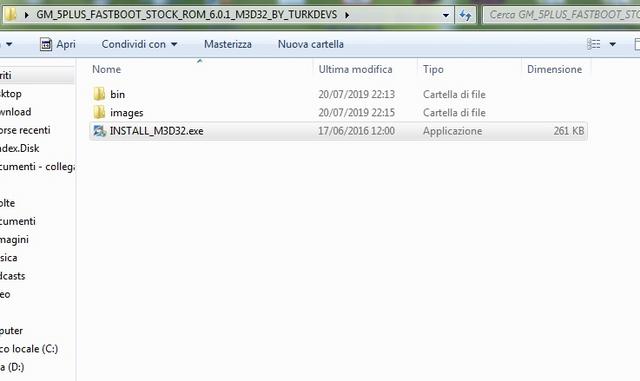
Task: Select the bin folder name
Action: (118, 94)
